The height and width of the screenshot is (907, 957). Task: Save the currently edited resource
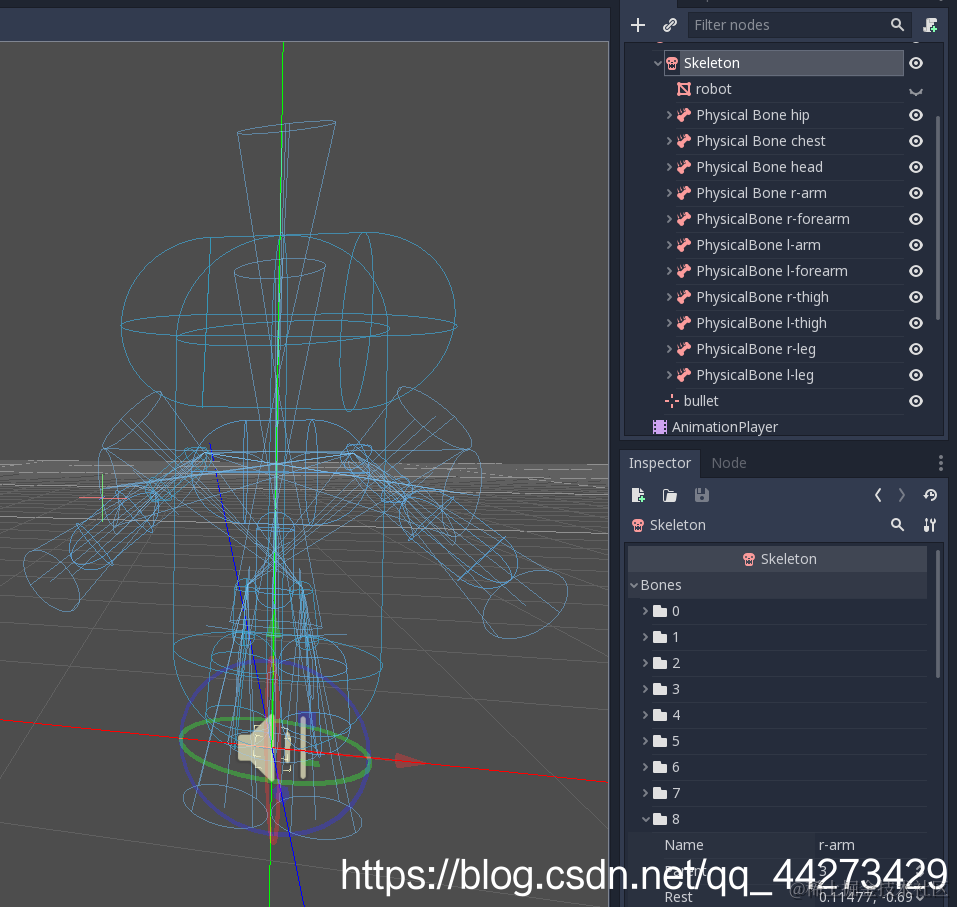click(702, 495)
